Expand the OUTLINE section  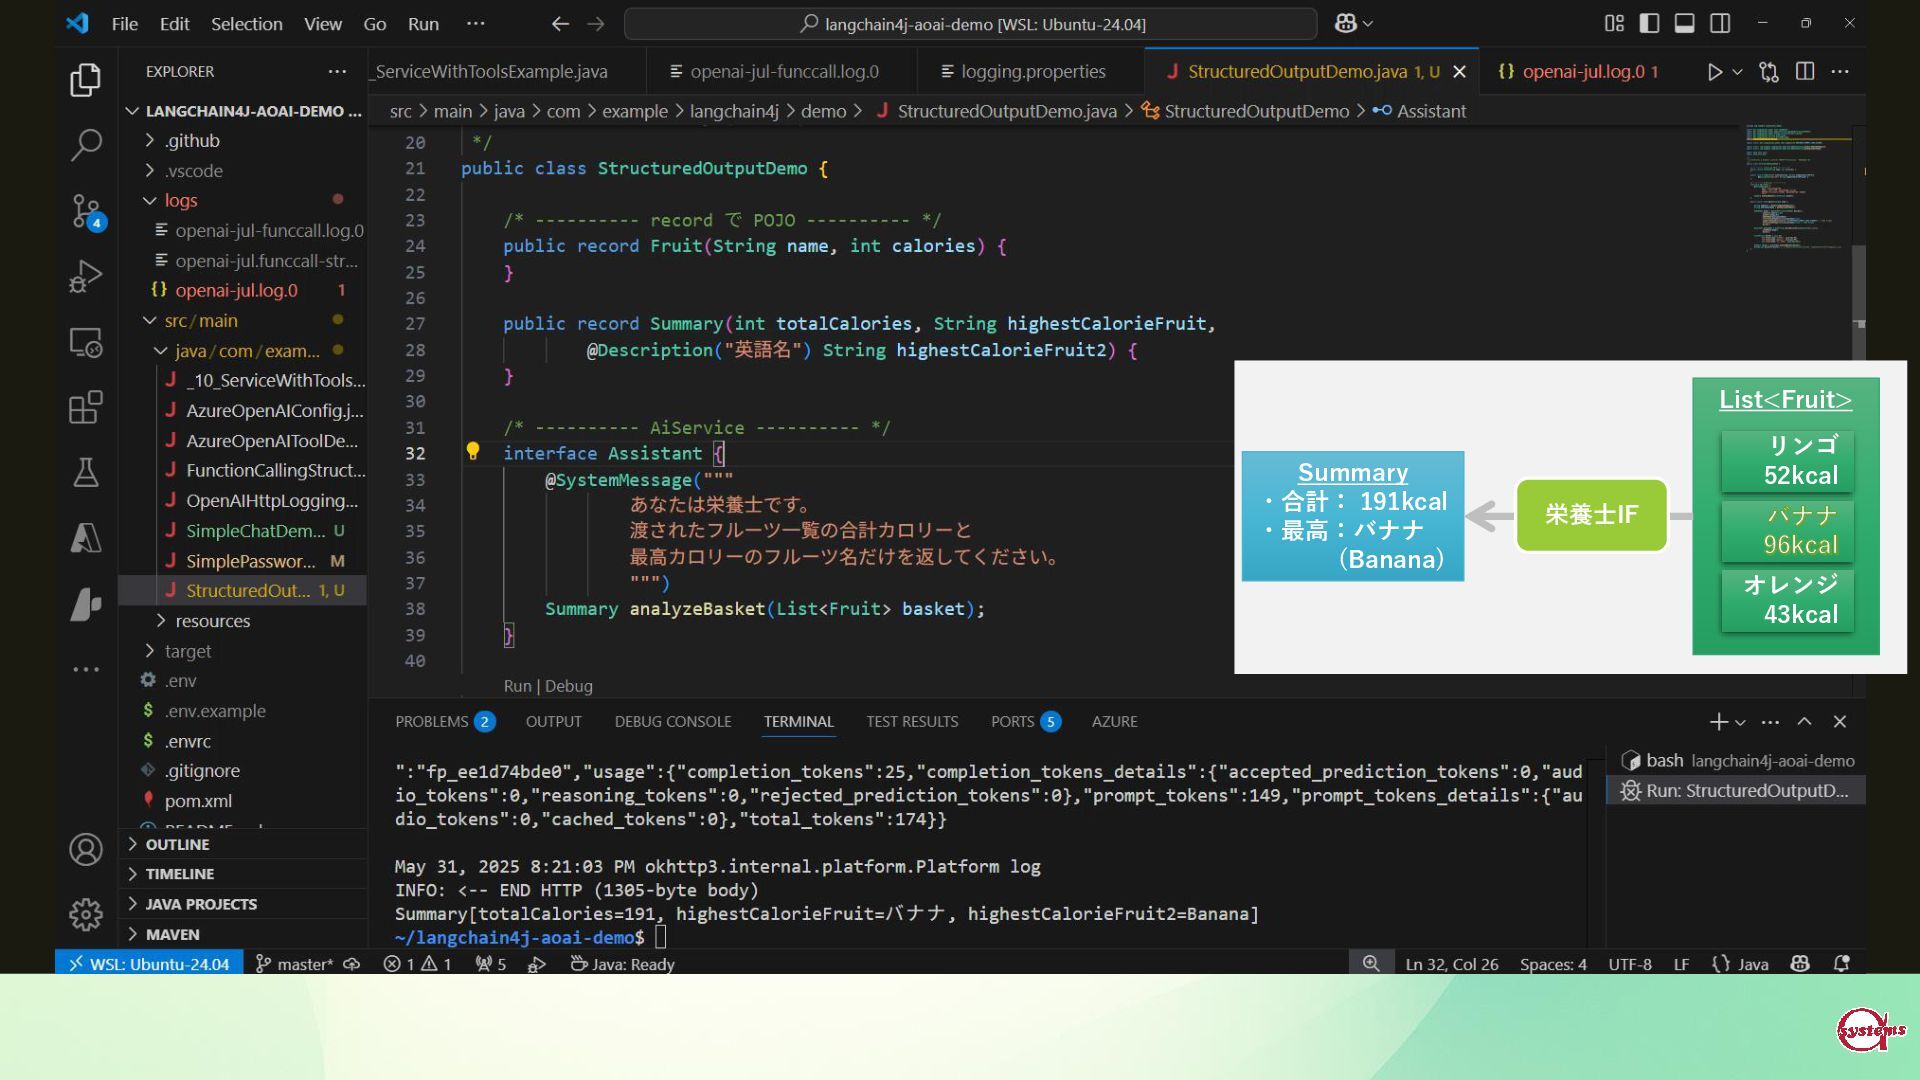click(242, 844)
